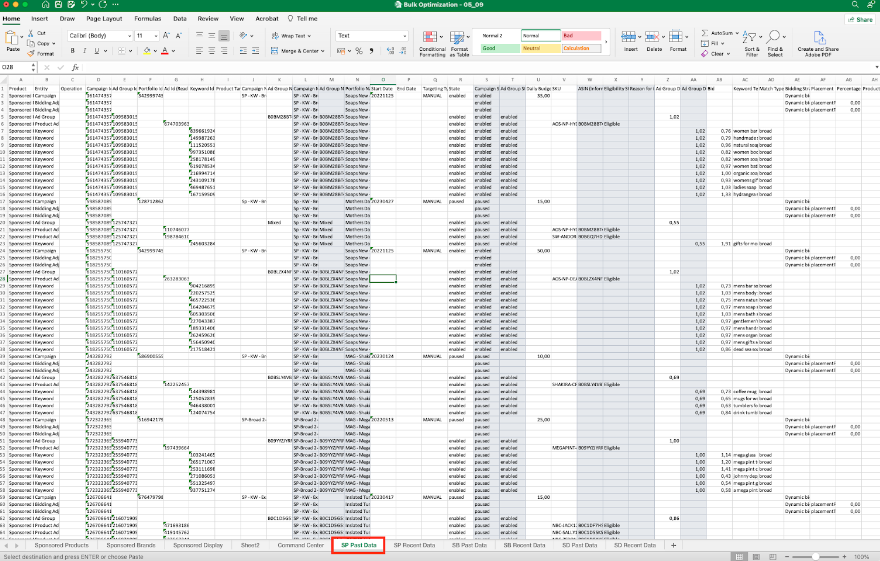Apply the Good cell style
This screenshot has width=880, height=561.
499,48
